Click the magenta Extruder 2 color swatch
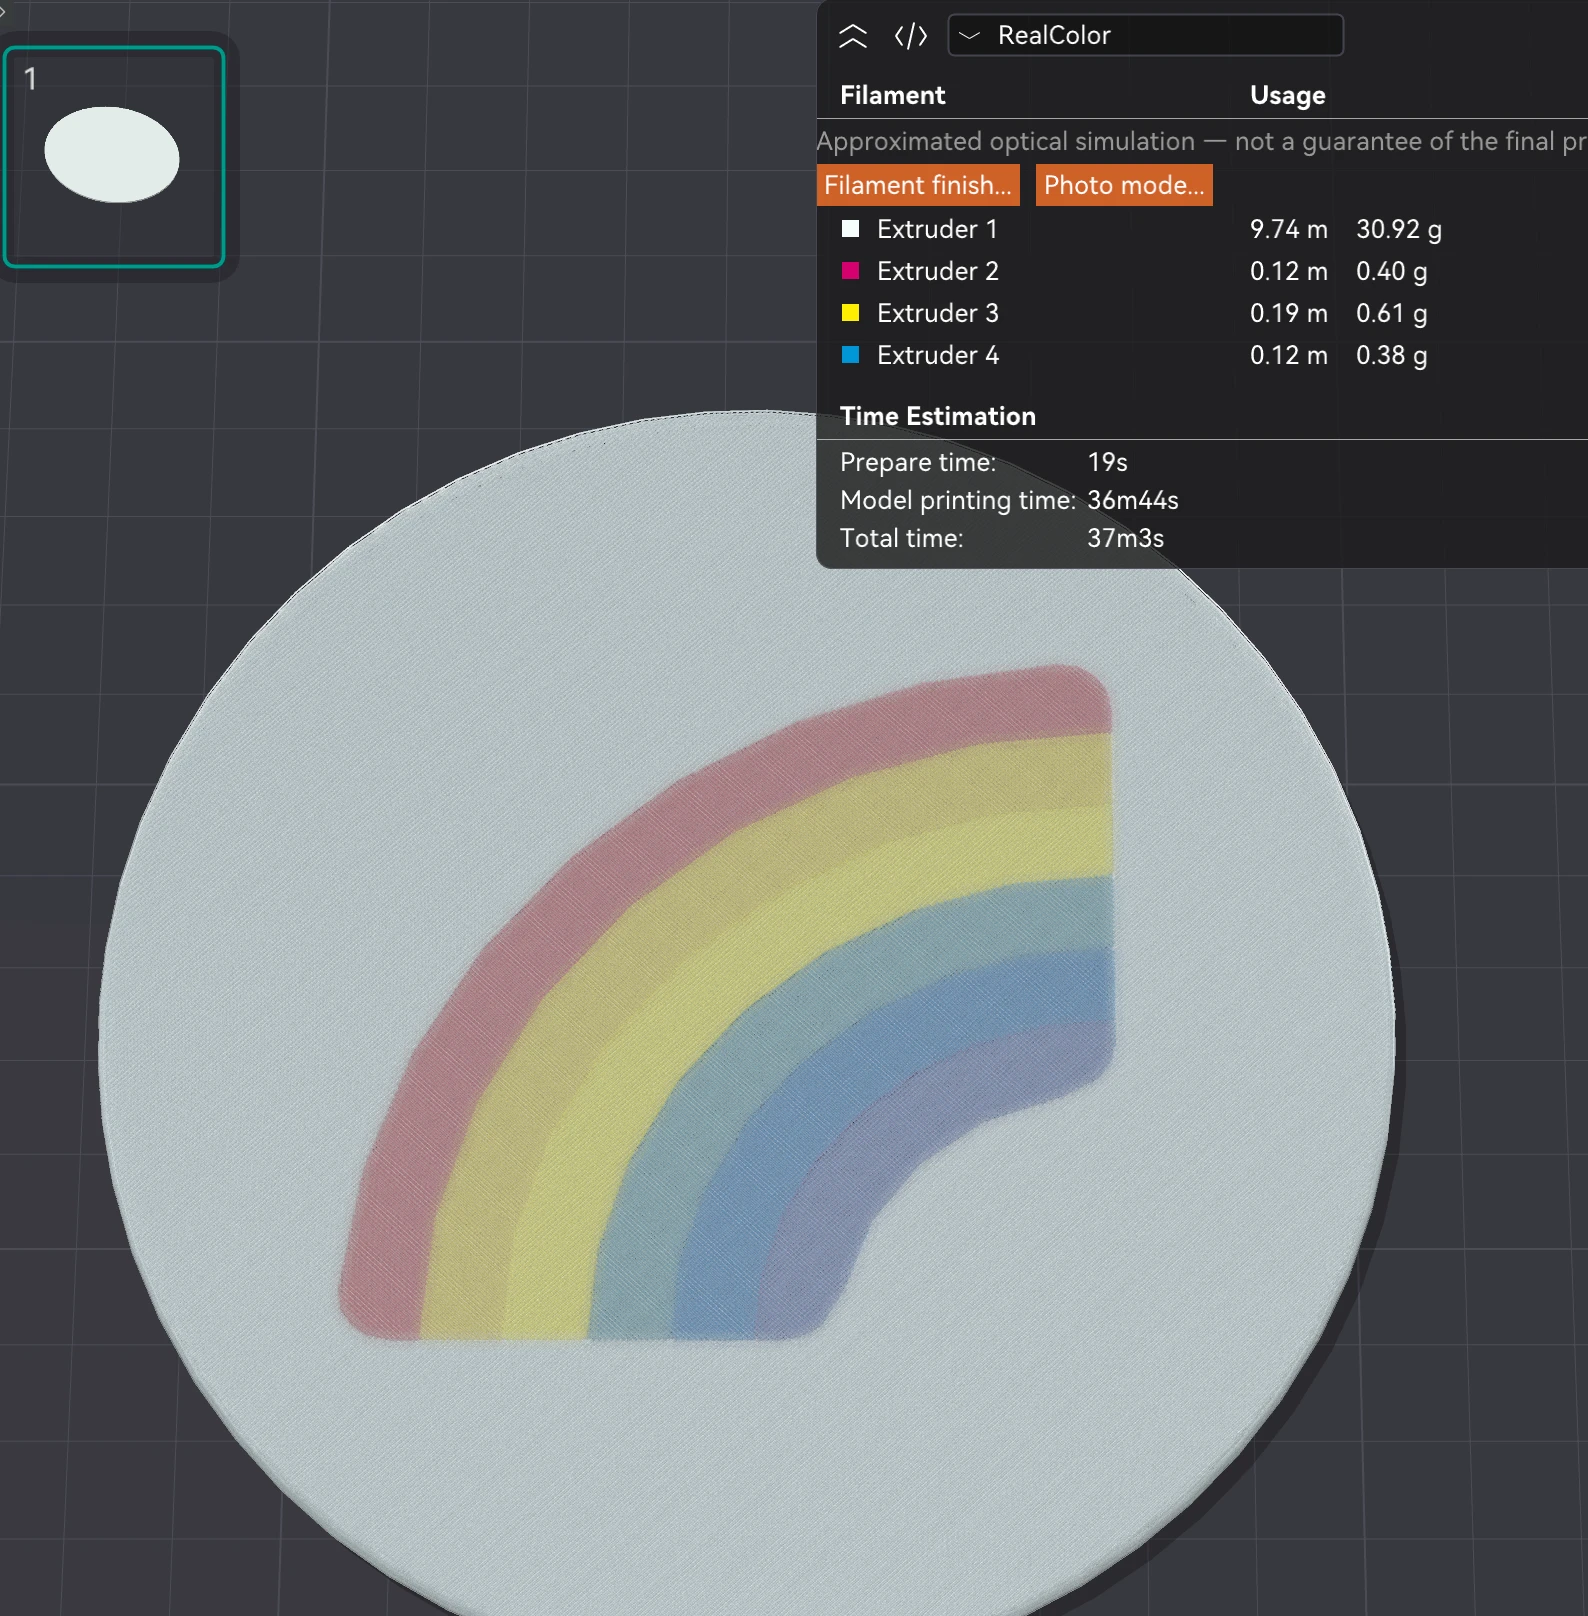 [x=851, y=271]
